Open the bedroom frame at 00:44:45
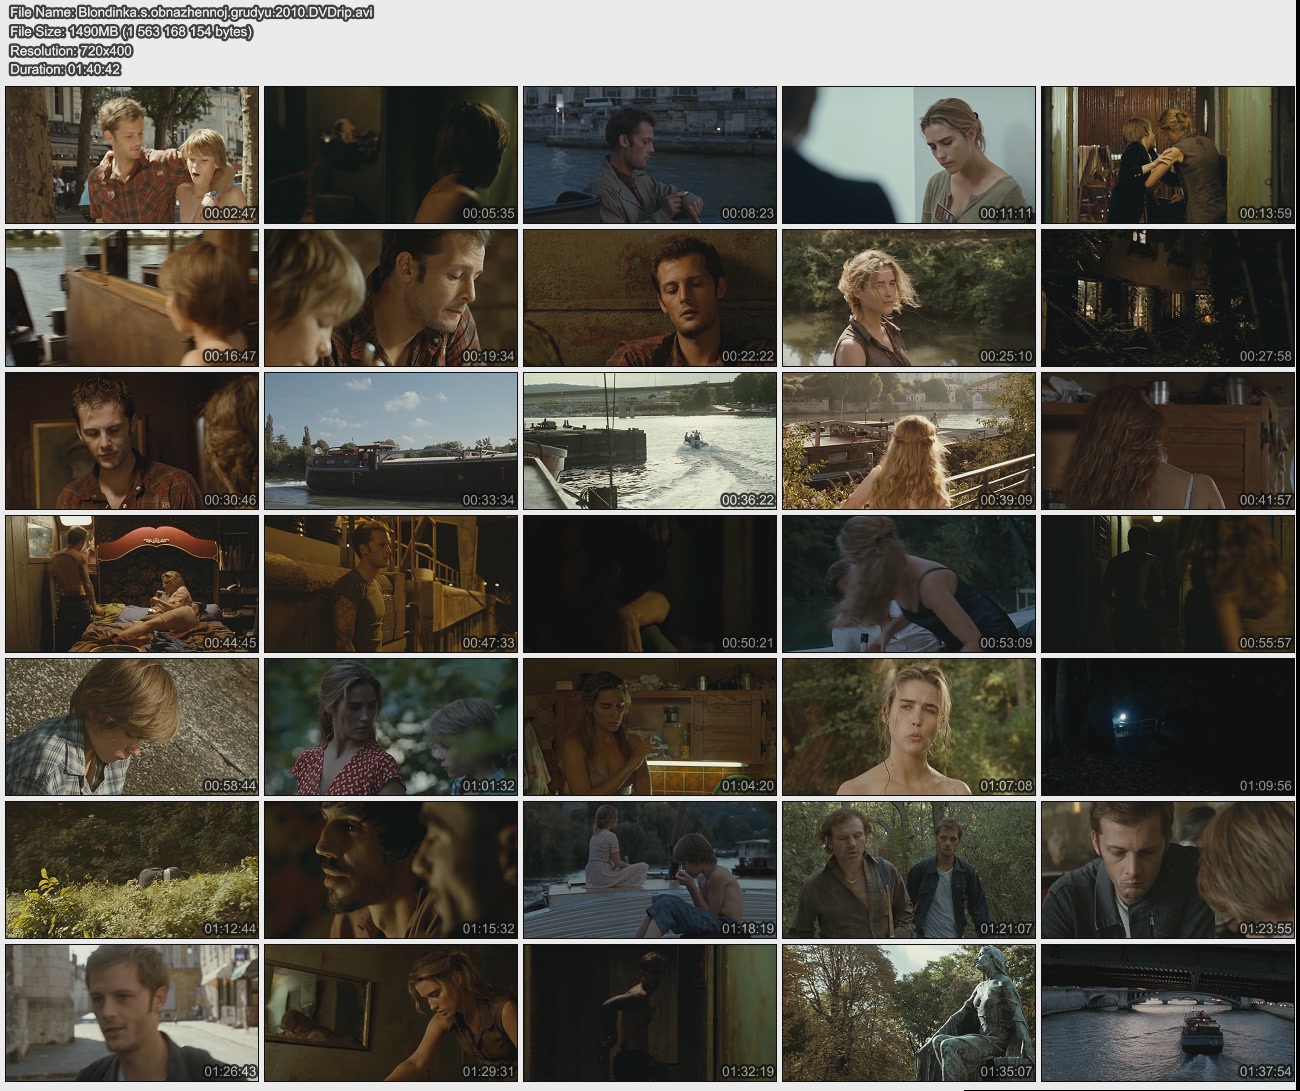Screen dimensions: 1300x1091 tap(132, 584)
